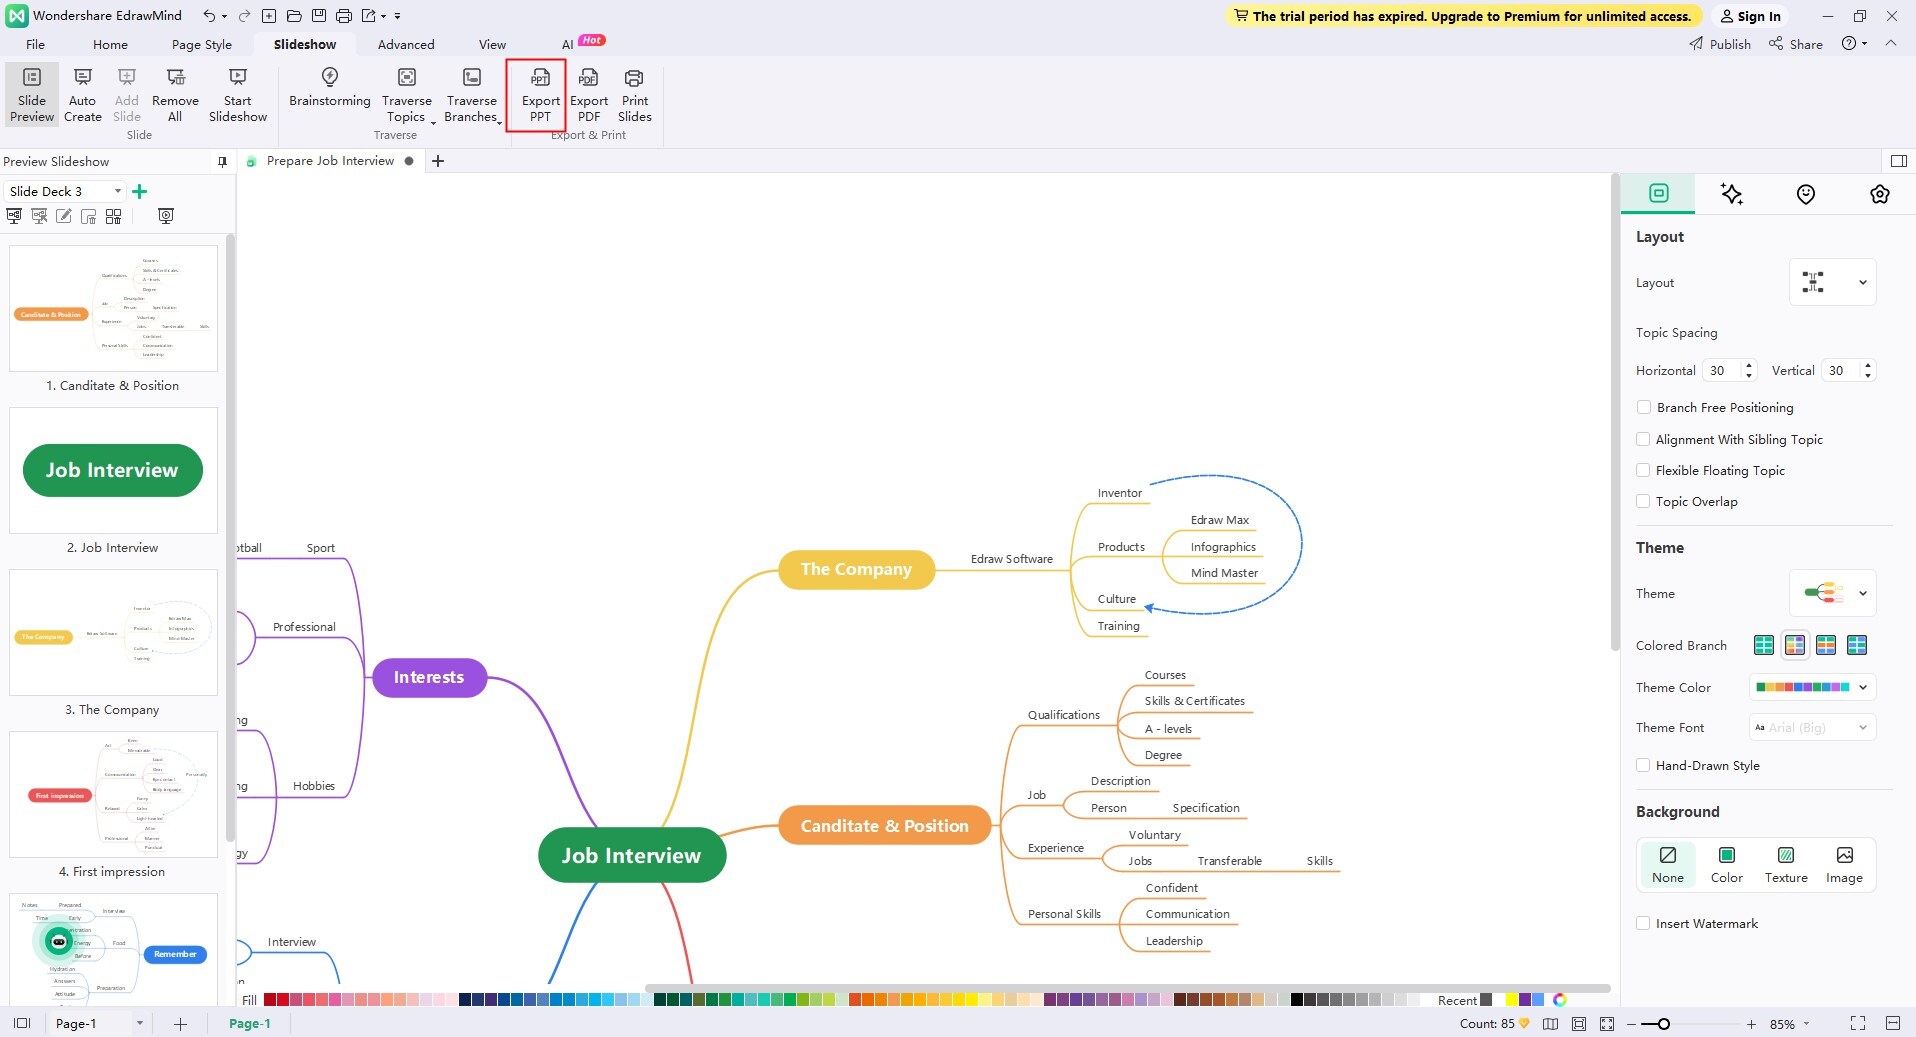Click the zoom in plus icon

pyautogui.click(x=1751, y=1024)
